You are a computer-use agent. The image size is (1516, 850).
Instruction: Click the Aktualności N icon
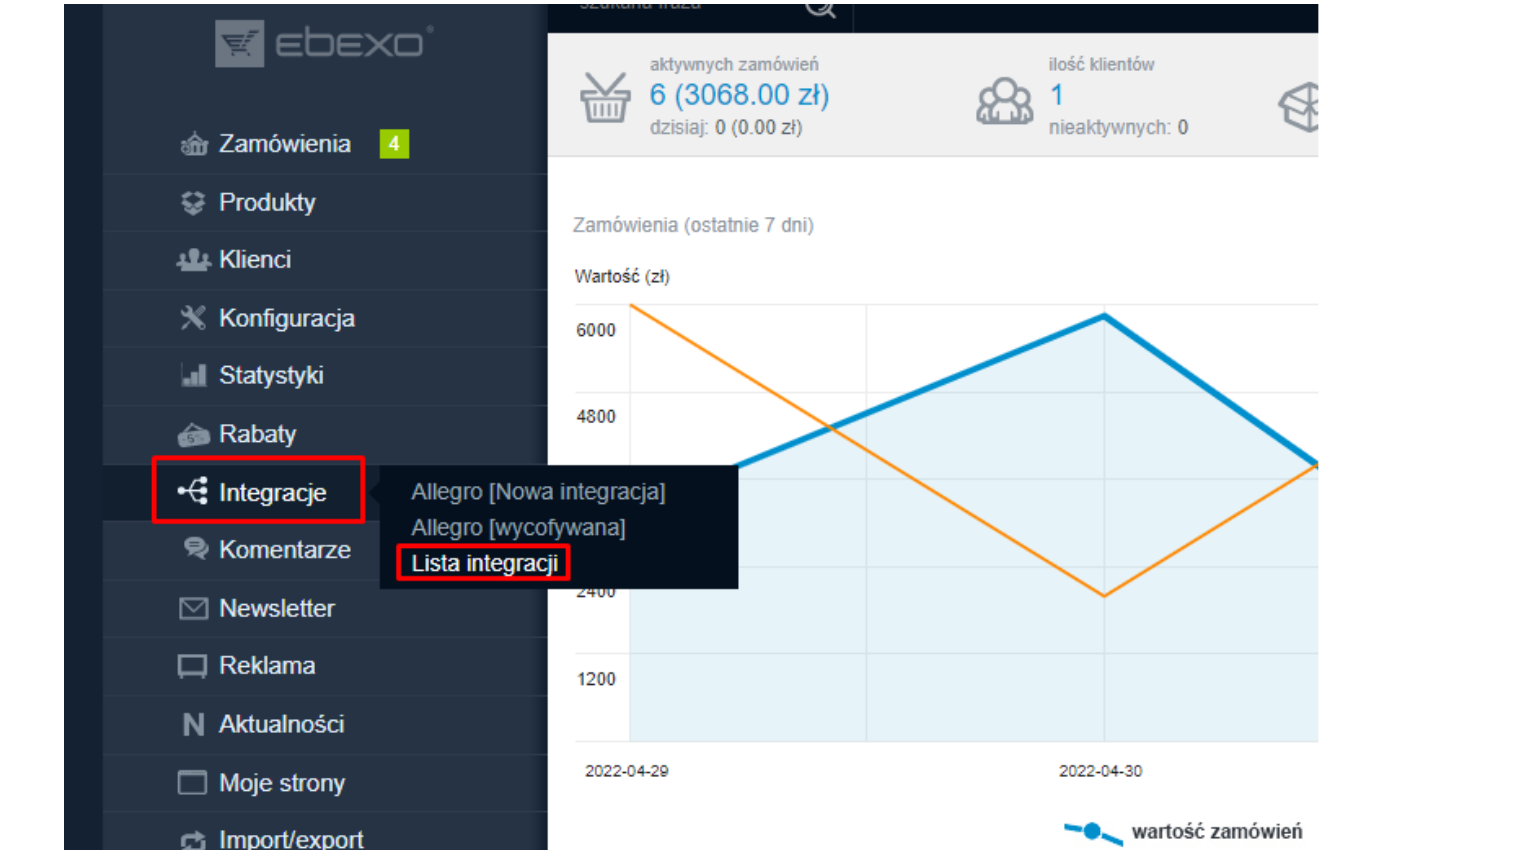point(193,724)
